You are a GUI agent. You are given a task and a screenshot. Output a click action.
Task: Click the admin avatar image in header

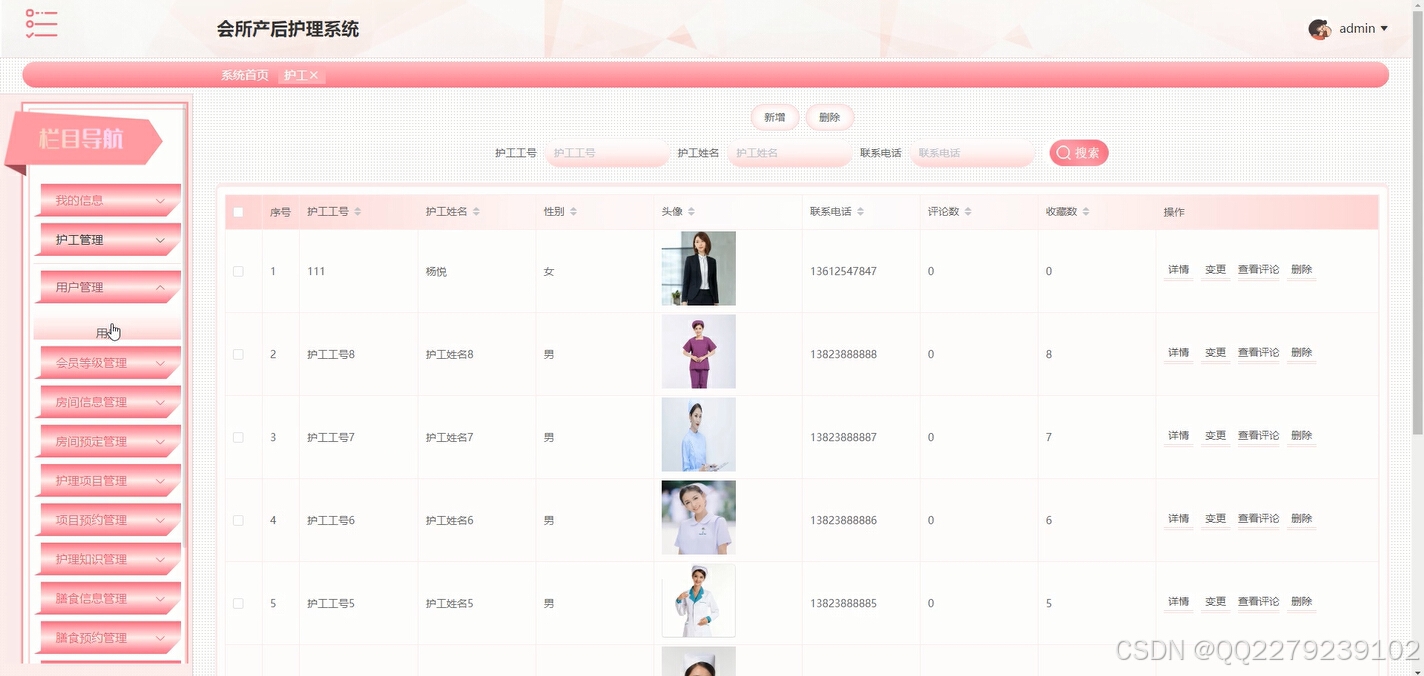click(1319, 28)
